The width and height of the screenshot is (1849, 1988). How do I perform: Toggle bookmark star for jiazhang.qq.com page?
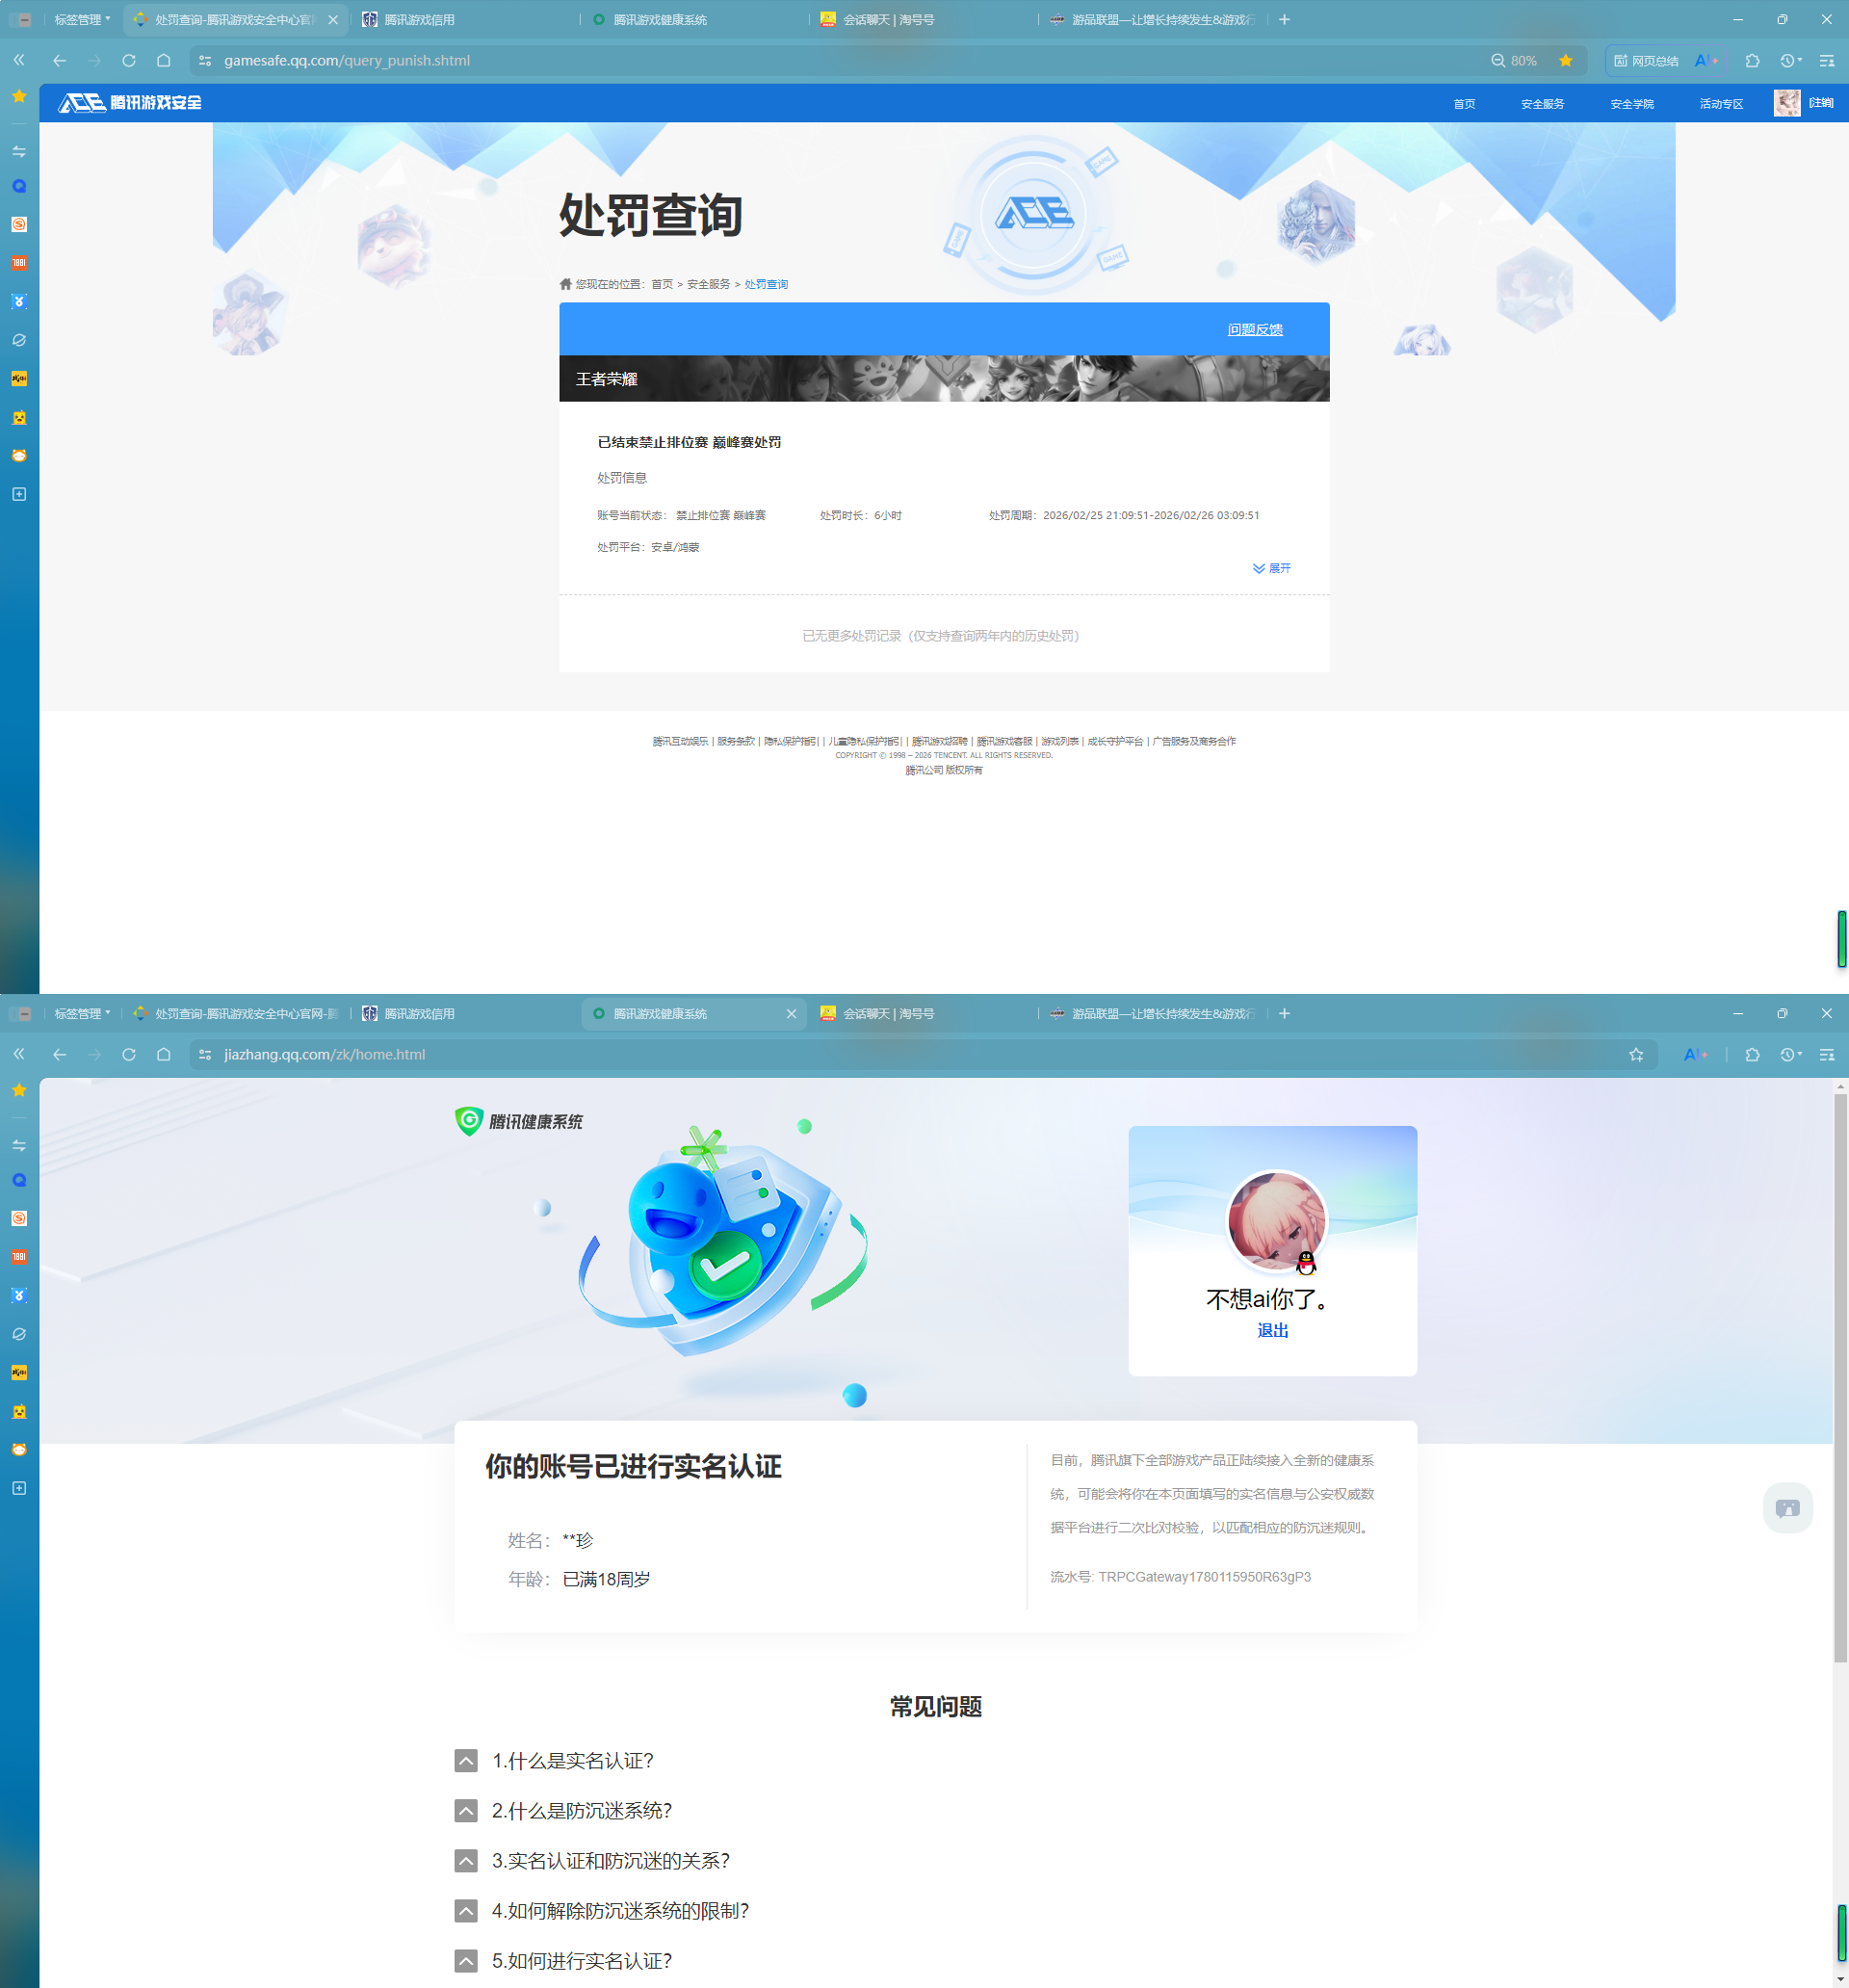[x=1636, y=1054]
